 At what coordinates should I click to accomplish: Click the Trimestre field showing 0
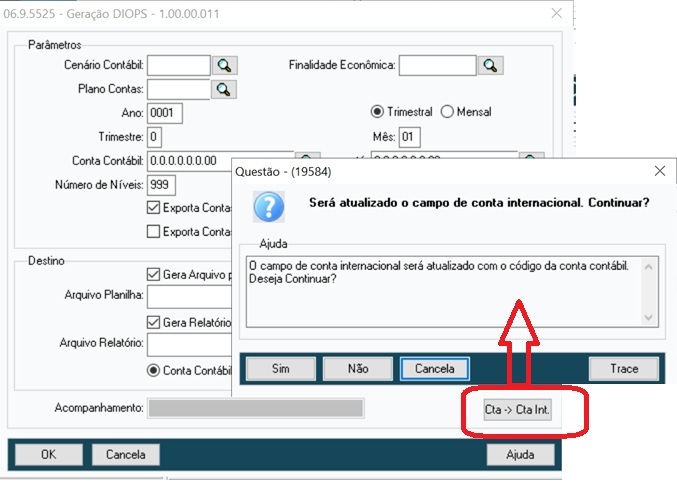(x=155, y=137)
